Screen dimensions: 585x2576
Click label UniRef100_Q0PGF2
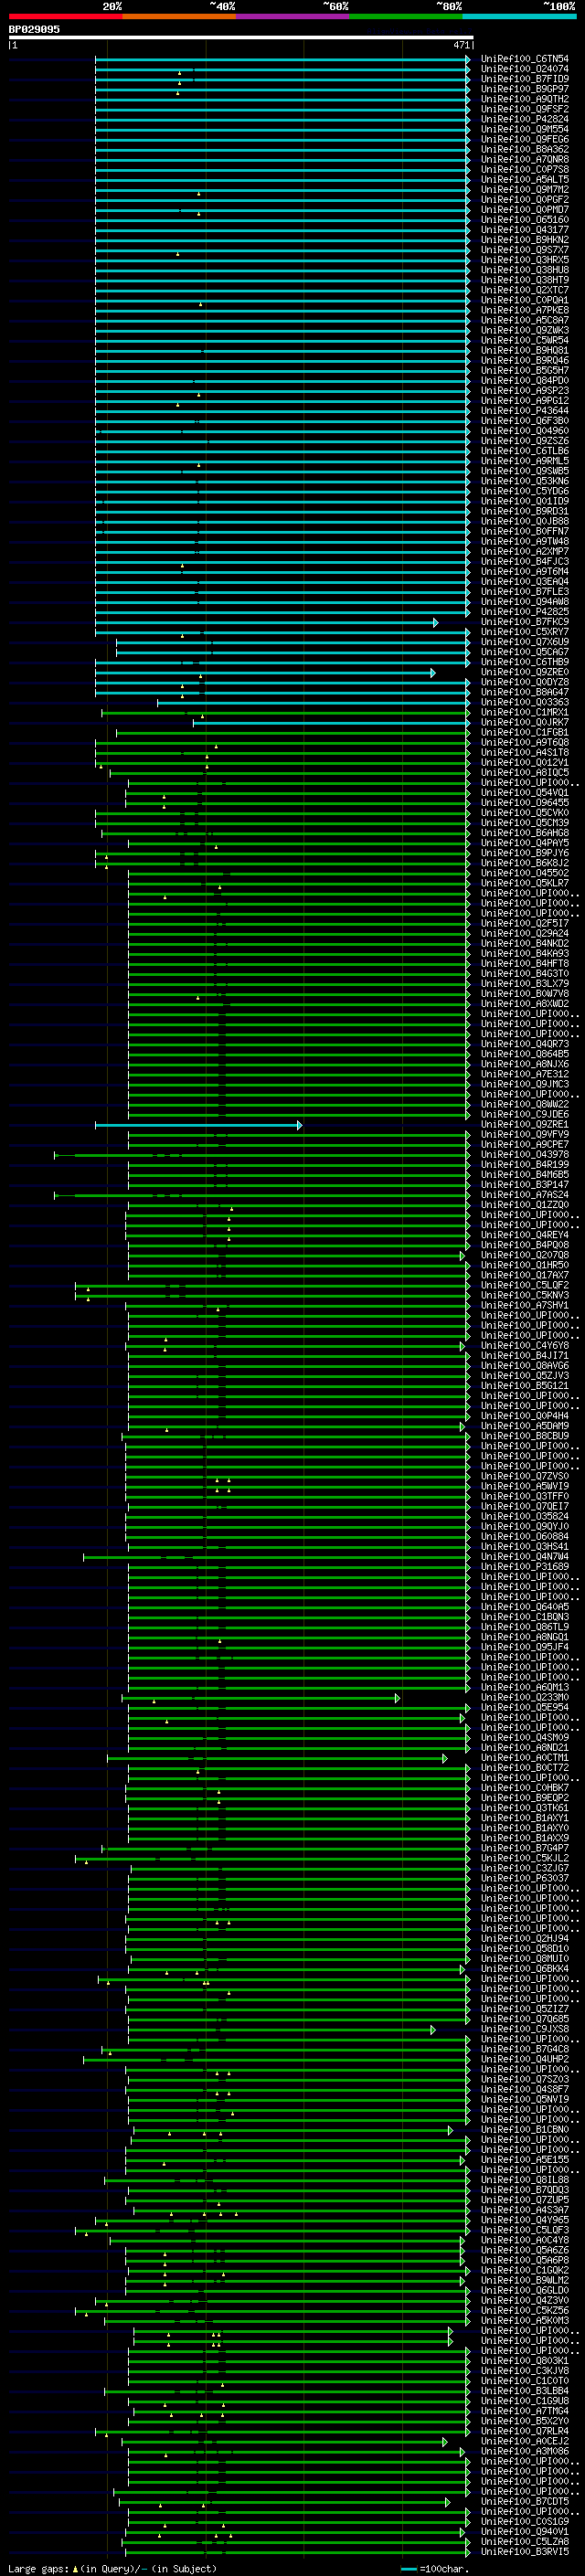coord(525,199)
